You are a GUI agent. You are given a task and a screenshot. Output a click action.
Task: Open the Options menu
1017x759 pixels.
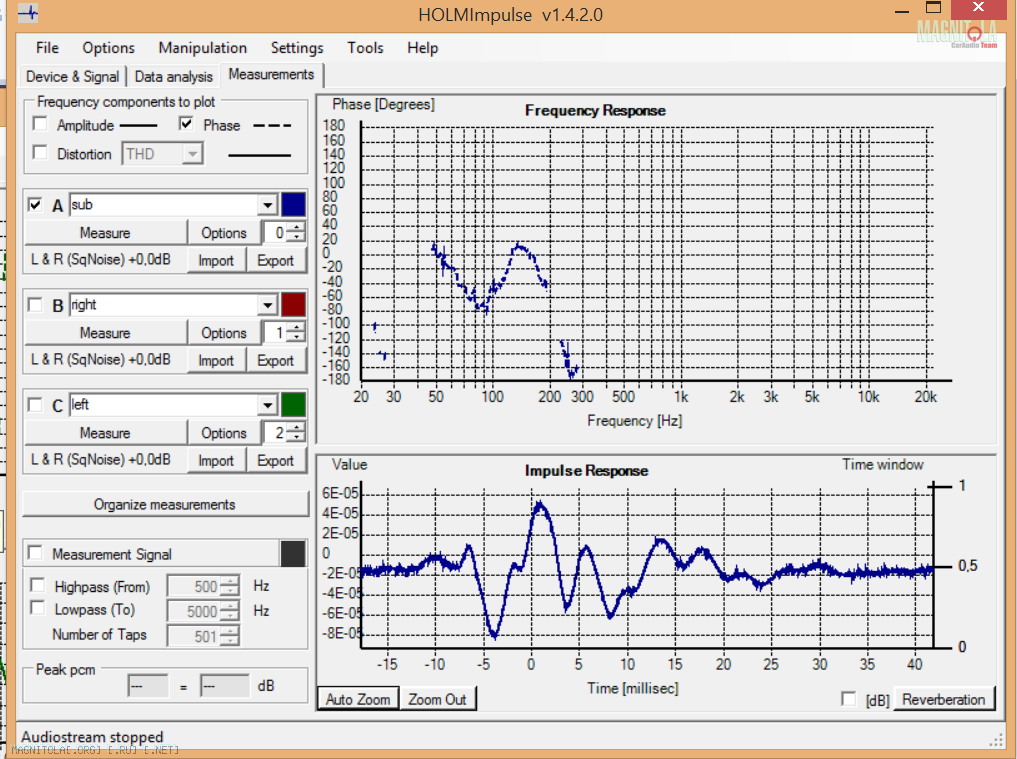click(x=108, y=48)
